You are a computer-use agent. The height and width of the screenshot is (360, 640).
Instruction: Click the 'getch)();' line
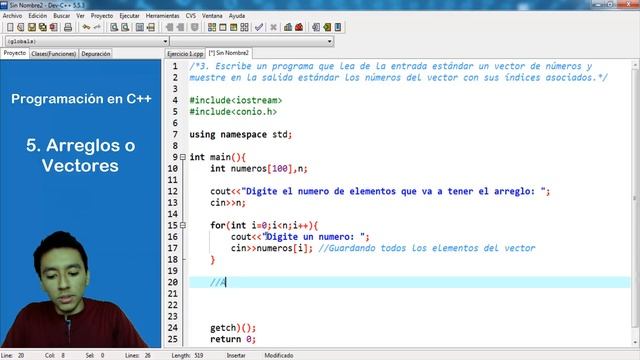(x=233, y=328)
